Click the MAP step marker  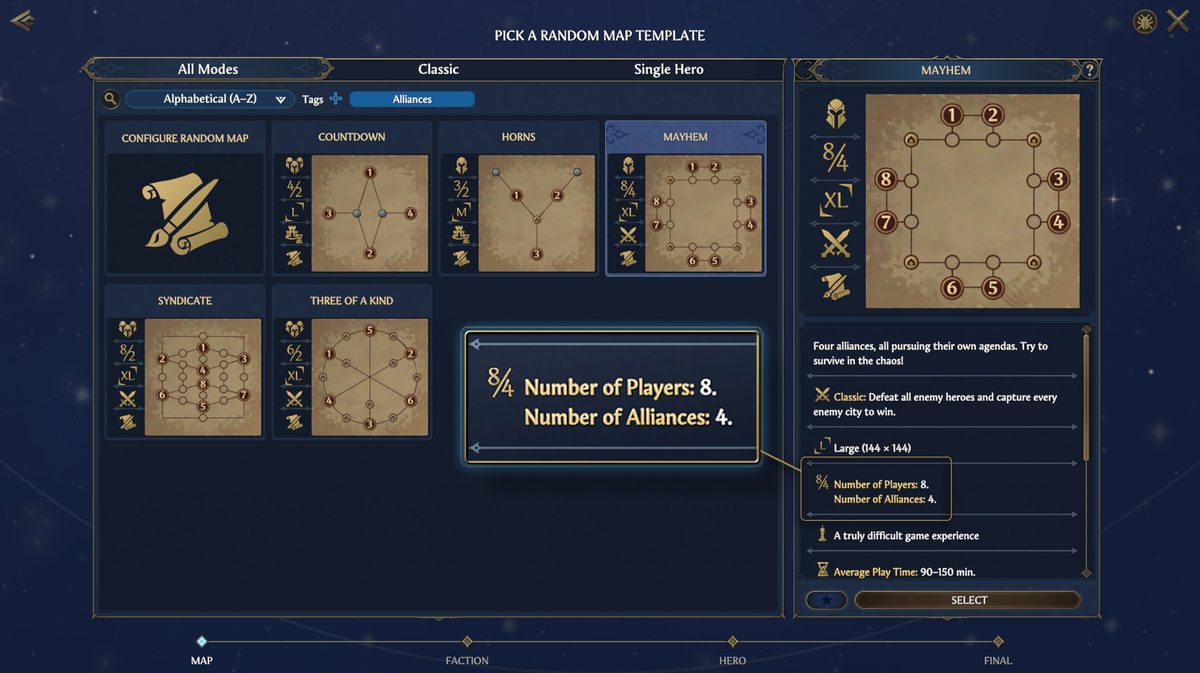click(201, 641)
